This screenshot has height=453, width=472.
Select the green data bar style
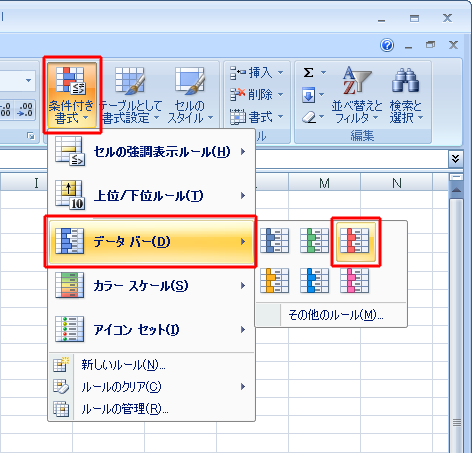(x=314, y=241)
